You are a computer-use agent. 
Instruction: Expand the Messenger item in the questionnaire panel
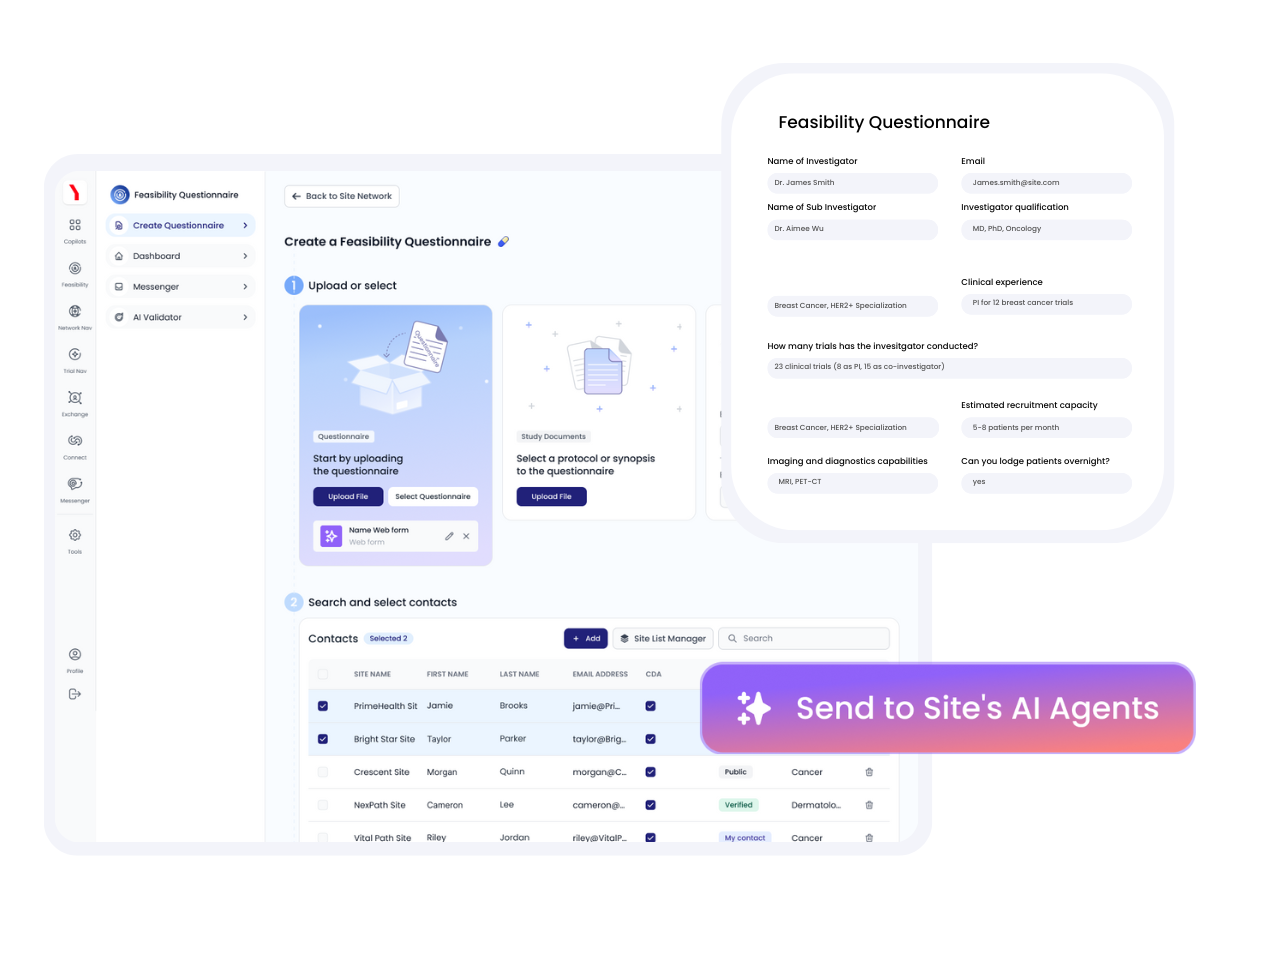[180, 286]
